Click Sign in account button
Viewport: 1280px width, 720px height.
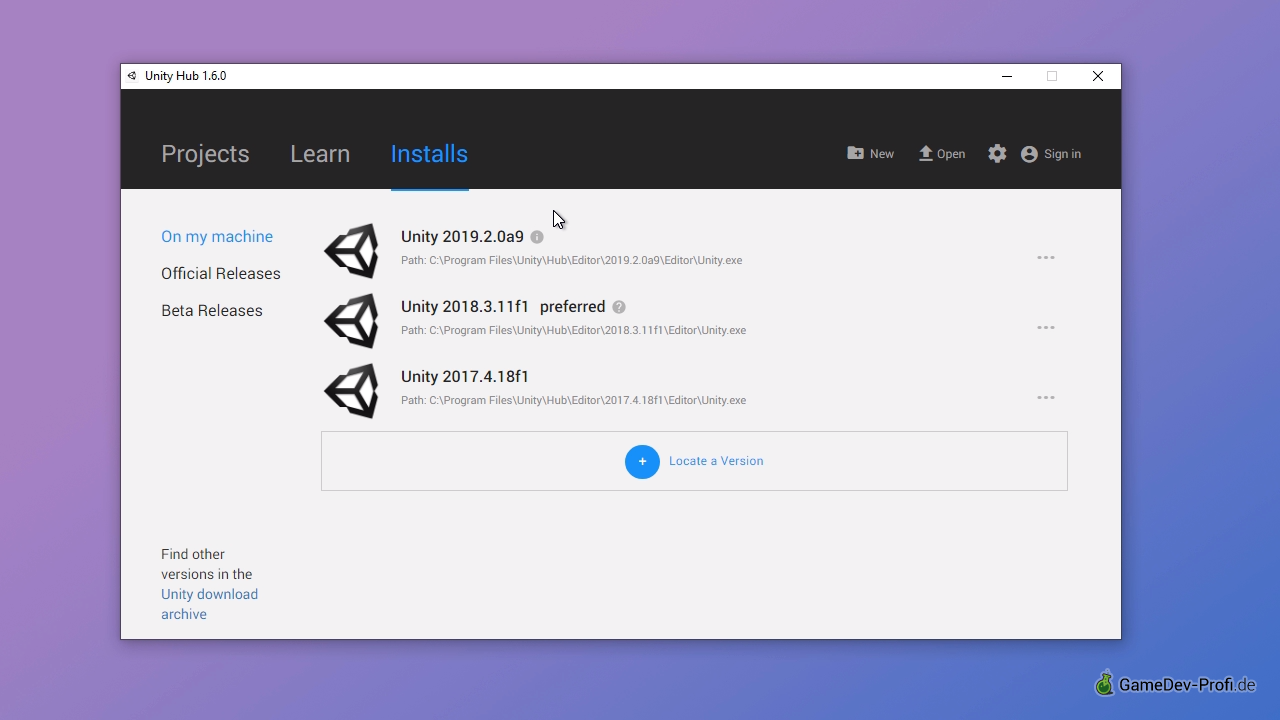point(1051,154)
